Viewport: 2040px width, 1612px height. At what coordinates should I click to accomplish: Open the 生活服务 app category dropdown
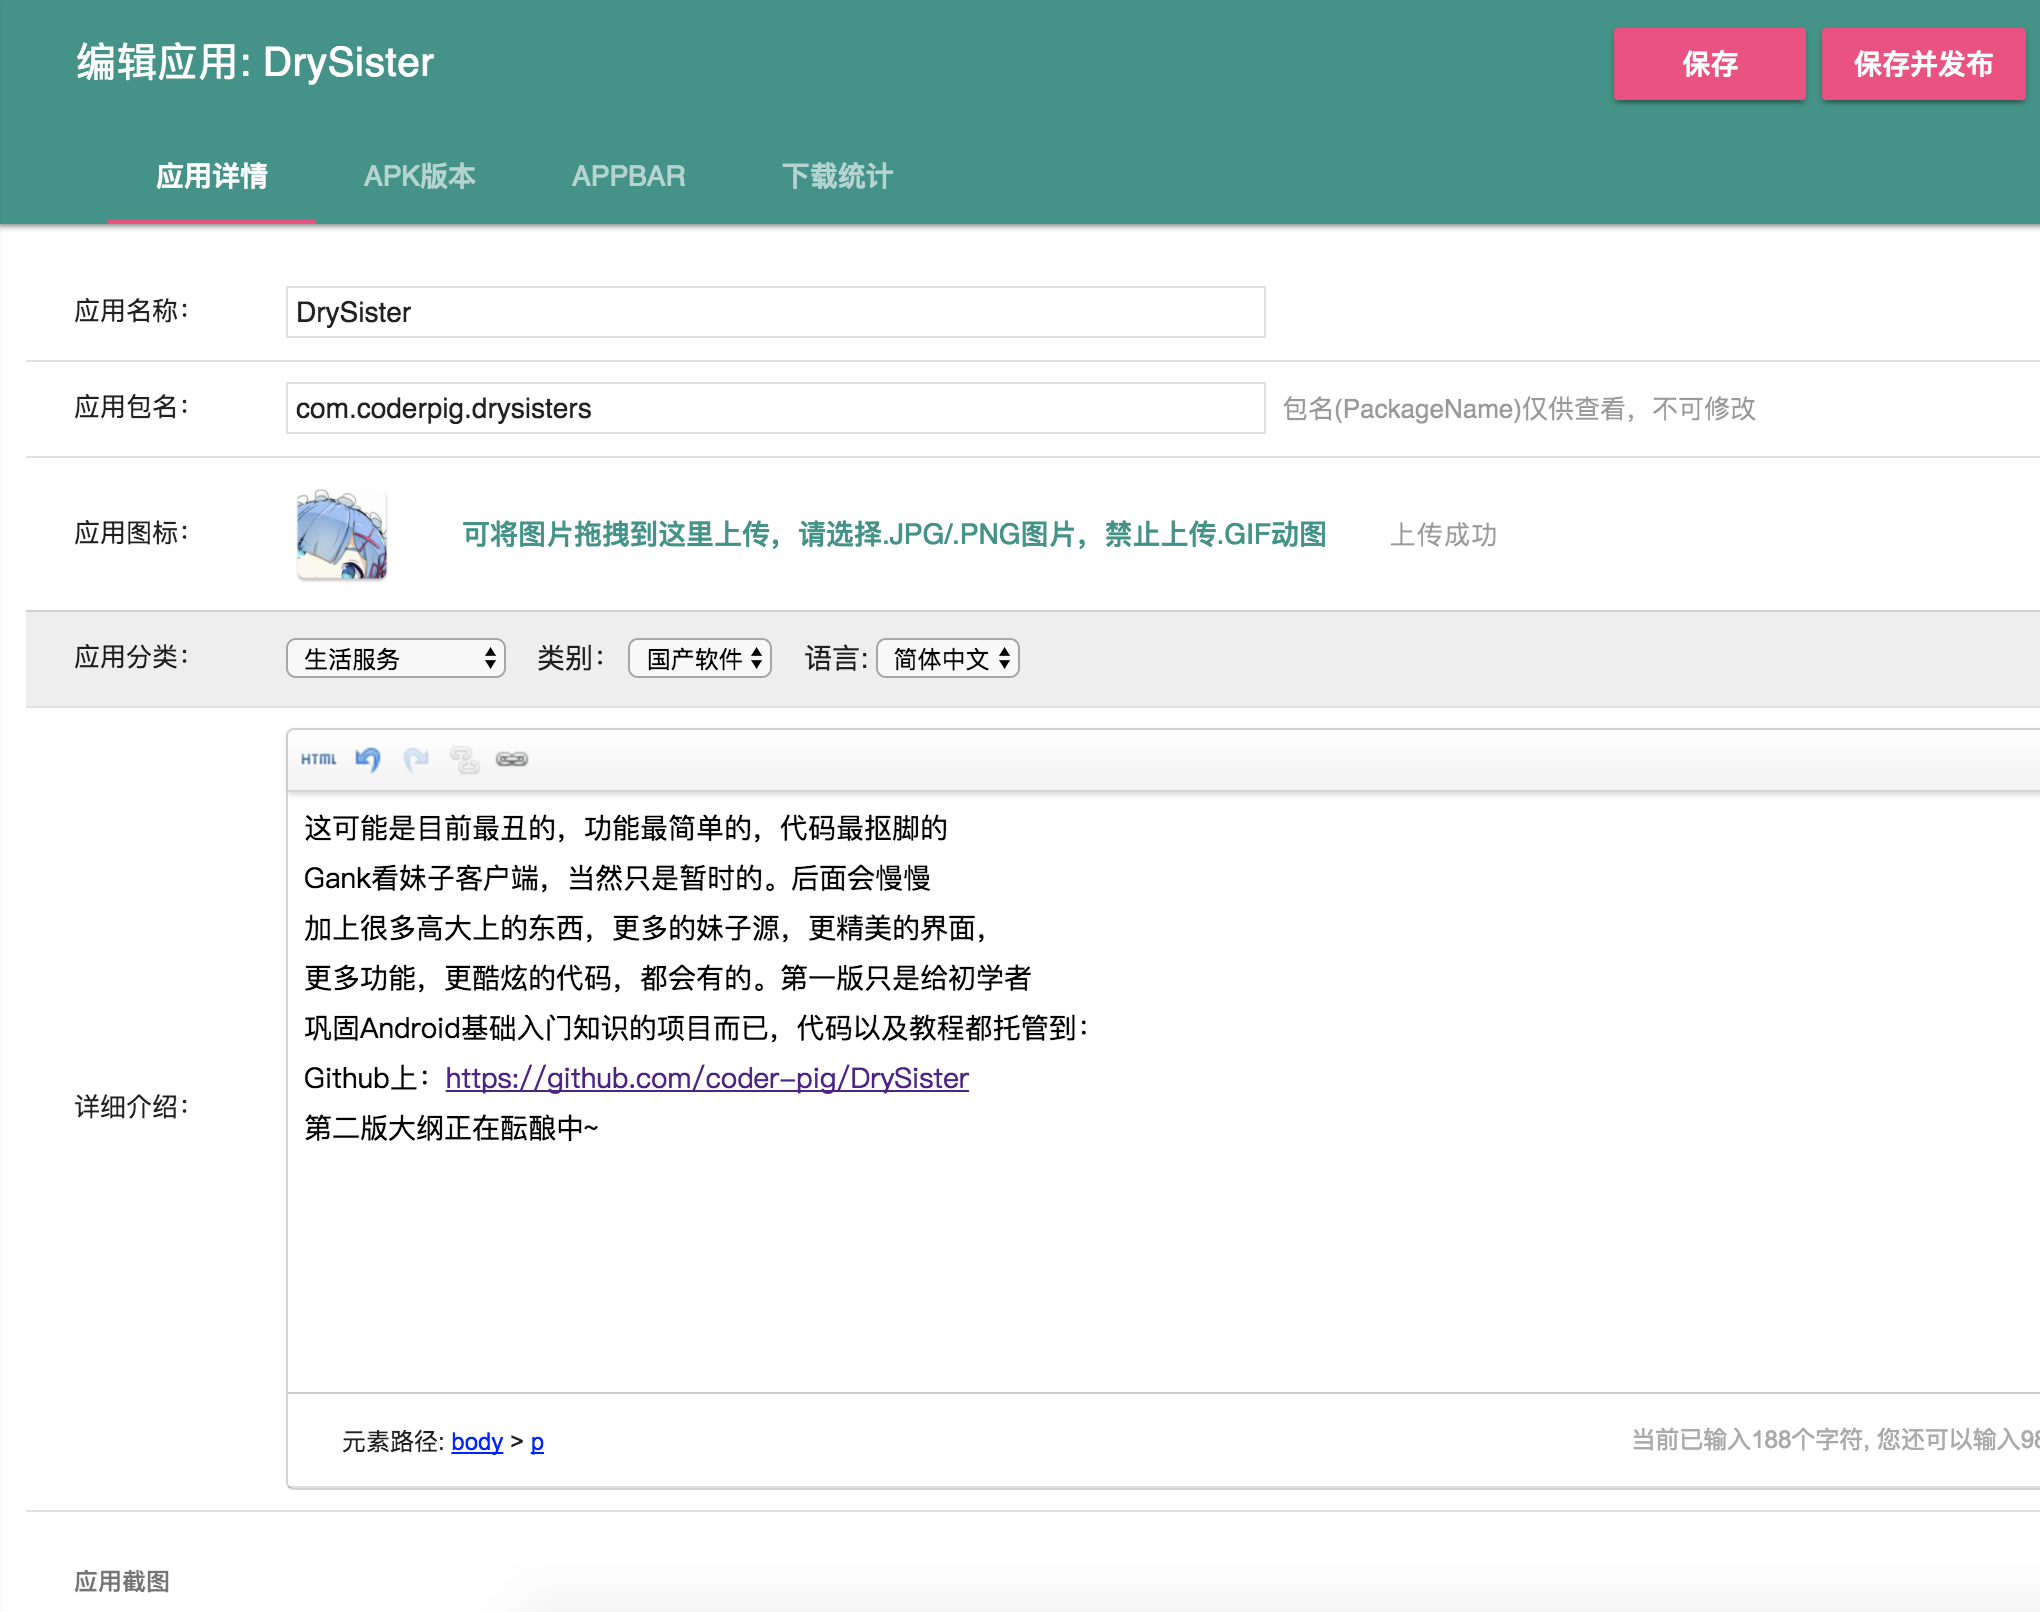tap(396, 658)
